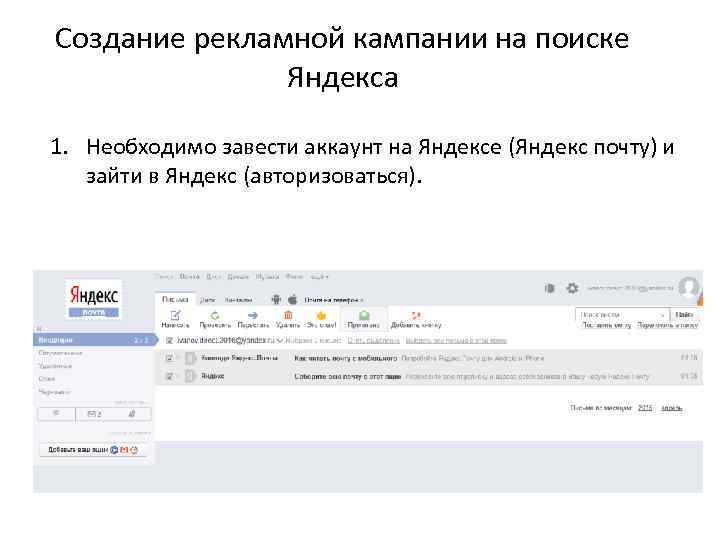Open the message about reading mail on mobile
Screen dimensions: 720x540
427,358
